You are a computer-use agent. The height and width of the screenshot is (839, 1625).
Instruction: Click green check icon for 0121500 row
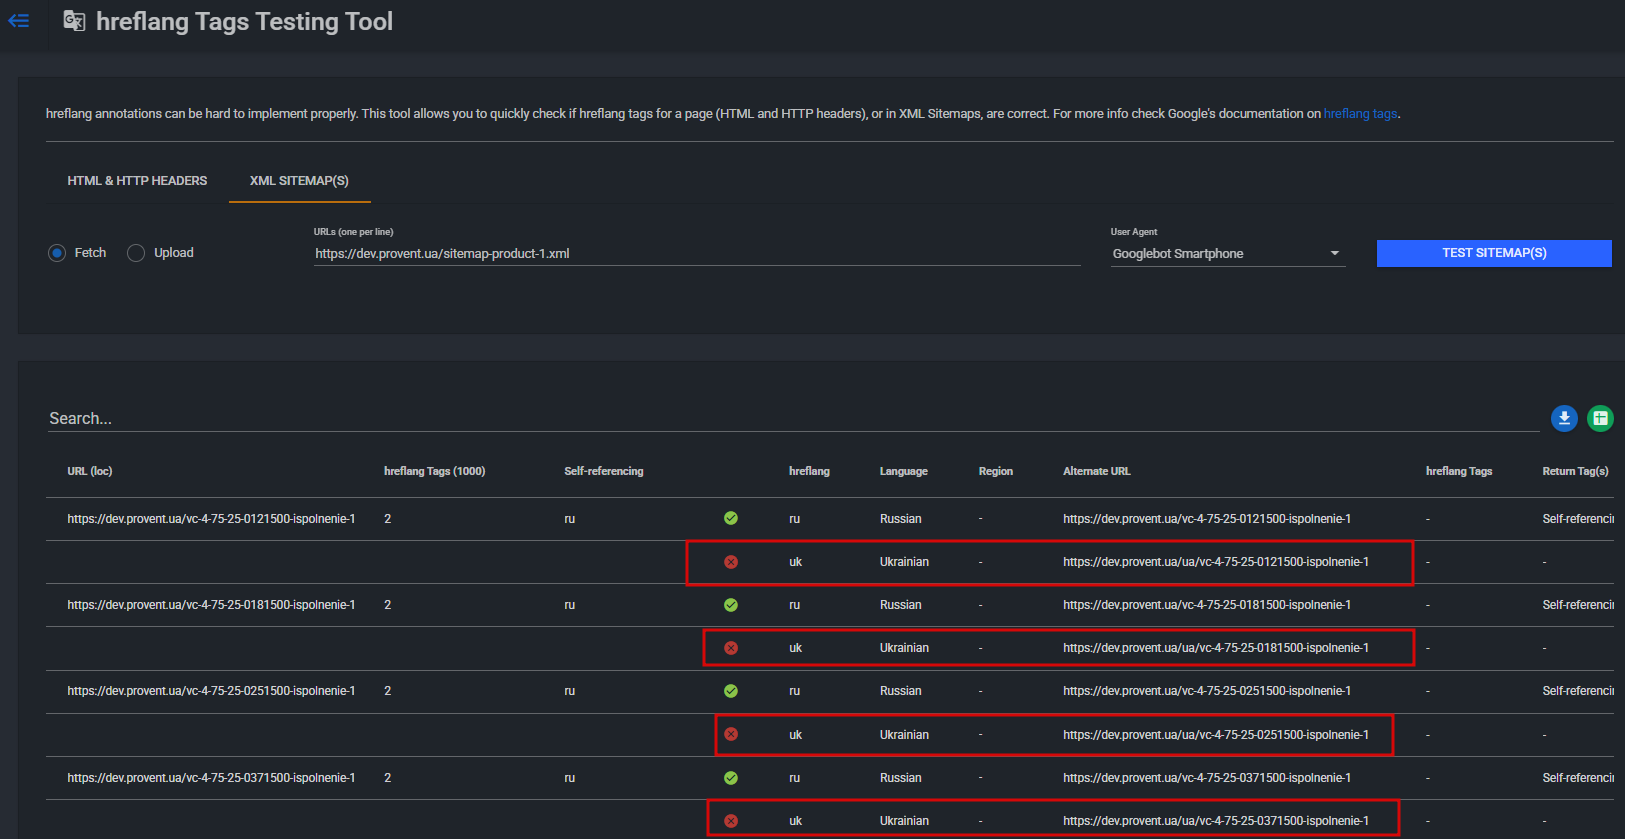pos(731,518)
